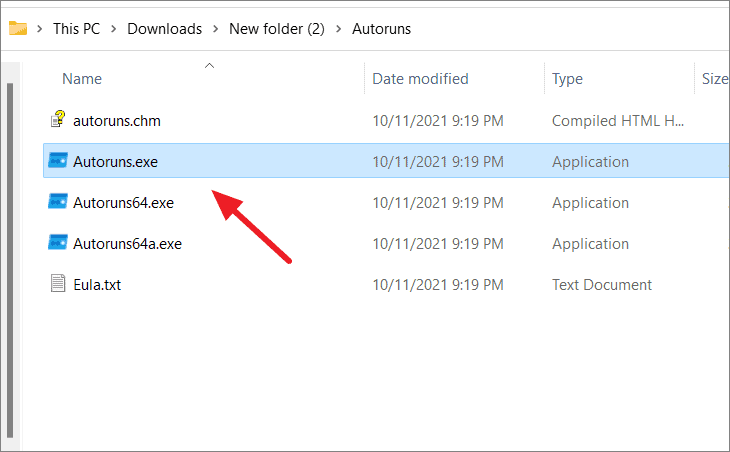The height and width of the screenshot is (452, 730).
Task: Click chevron before This PC breadcrumb
Action: tap(40, 29)
